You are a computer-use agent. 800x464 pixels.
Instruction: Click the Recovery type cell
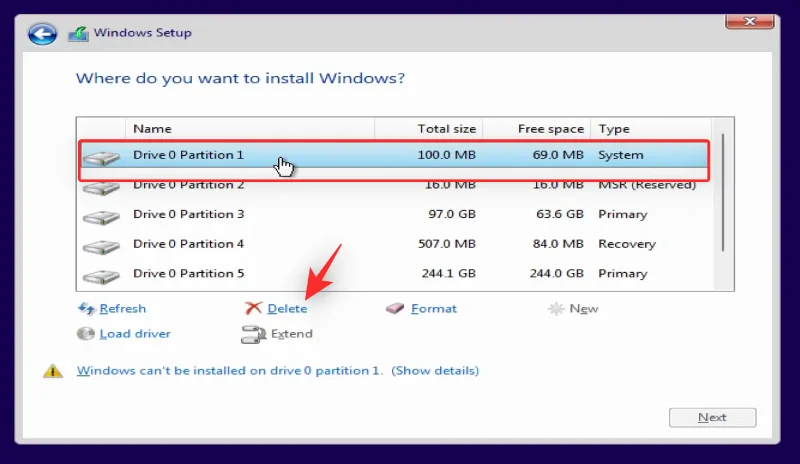coord(627,244)
